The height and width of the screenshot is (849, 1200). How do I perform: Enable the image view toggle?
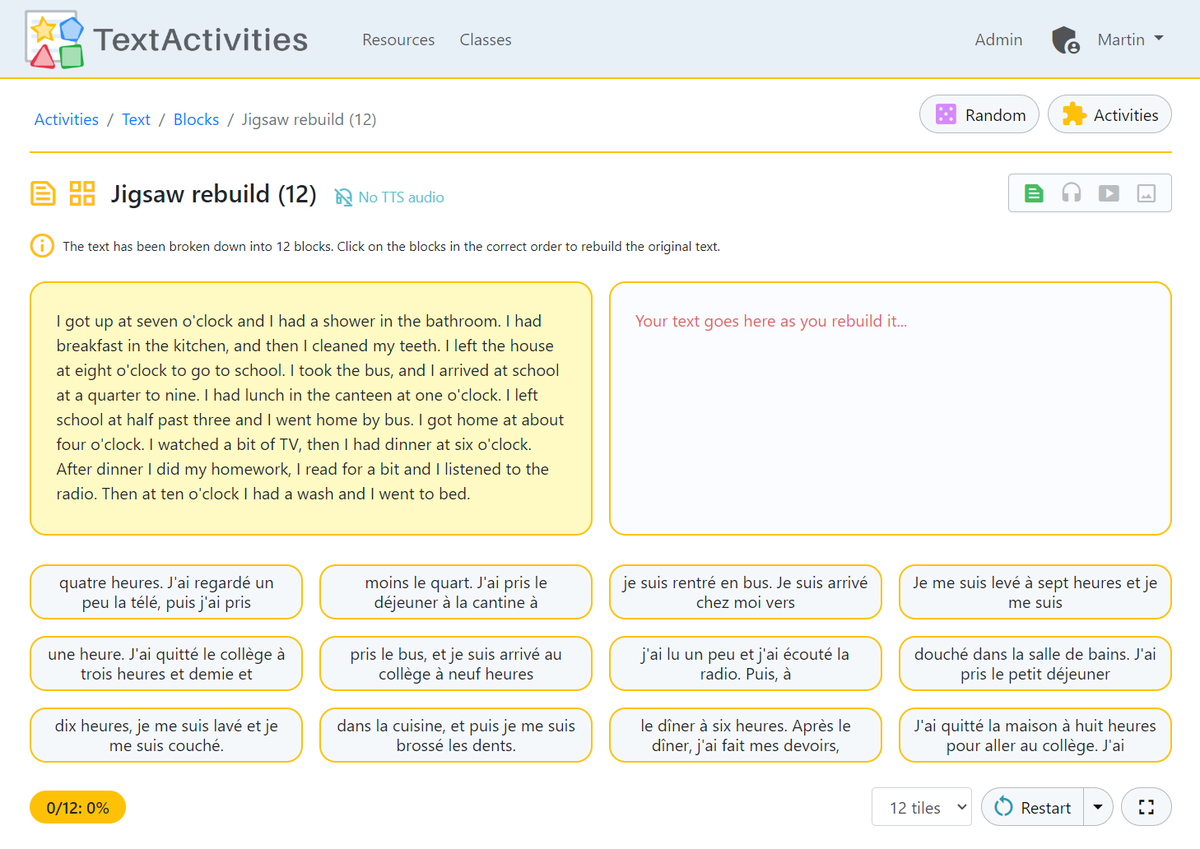1145,192
